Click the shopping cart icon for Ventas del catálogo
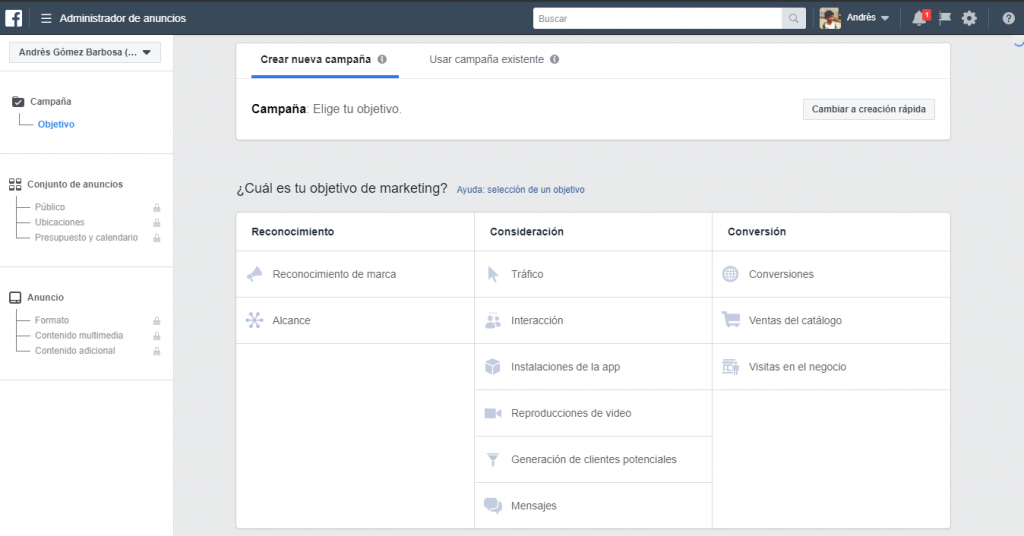1024x536 pixels. point(731,320)
